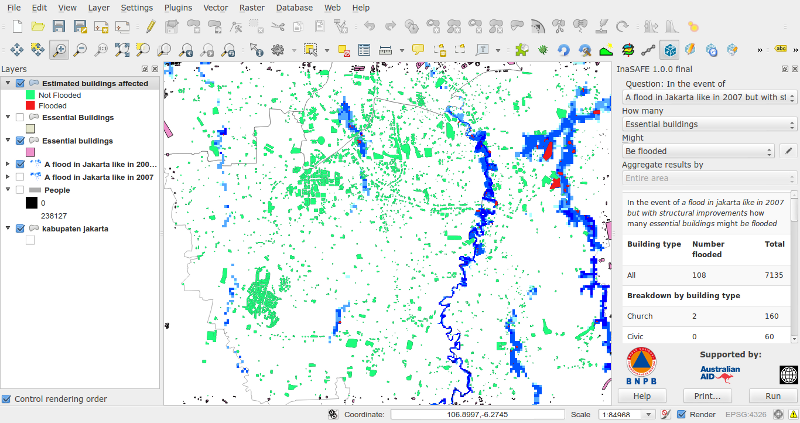Open the attribute table icon
The height and width of the screenshot is (423, 800).
coord(364,49)
